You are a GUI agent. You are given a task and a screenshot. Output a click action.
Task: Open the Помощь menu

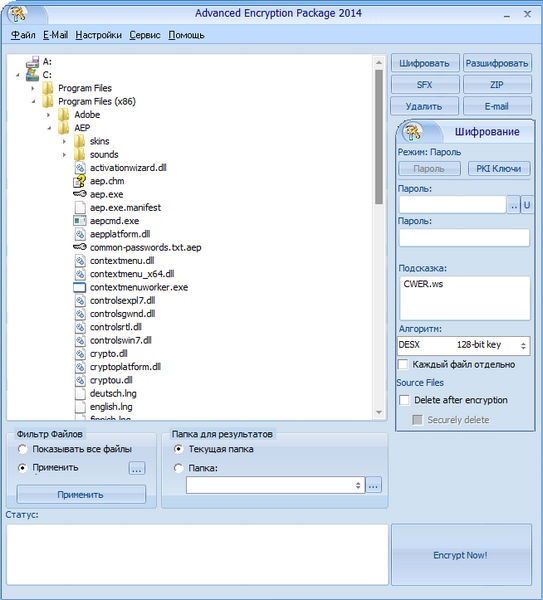(186, 35)
